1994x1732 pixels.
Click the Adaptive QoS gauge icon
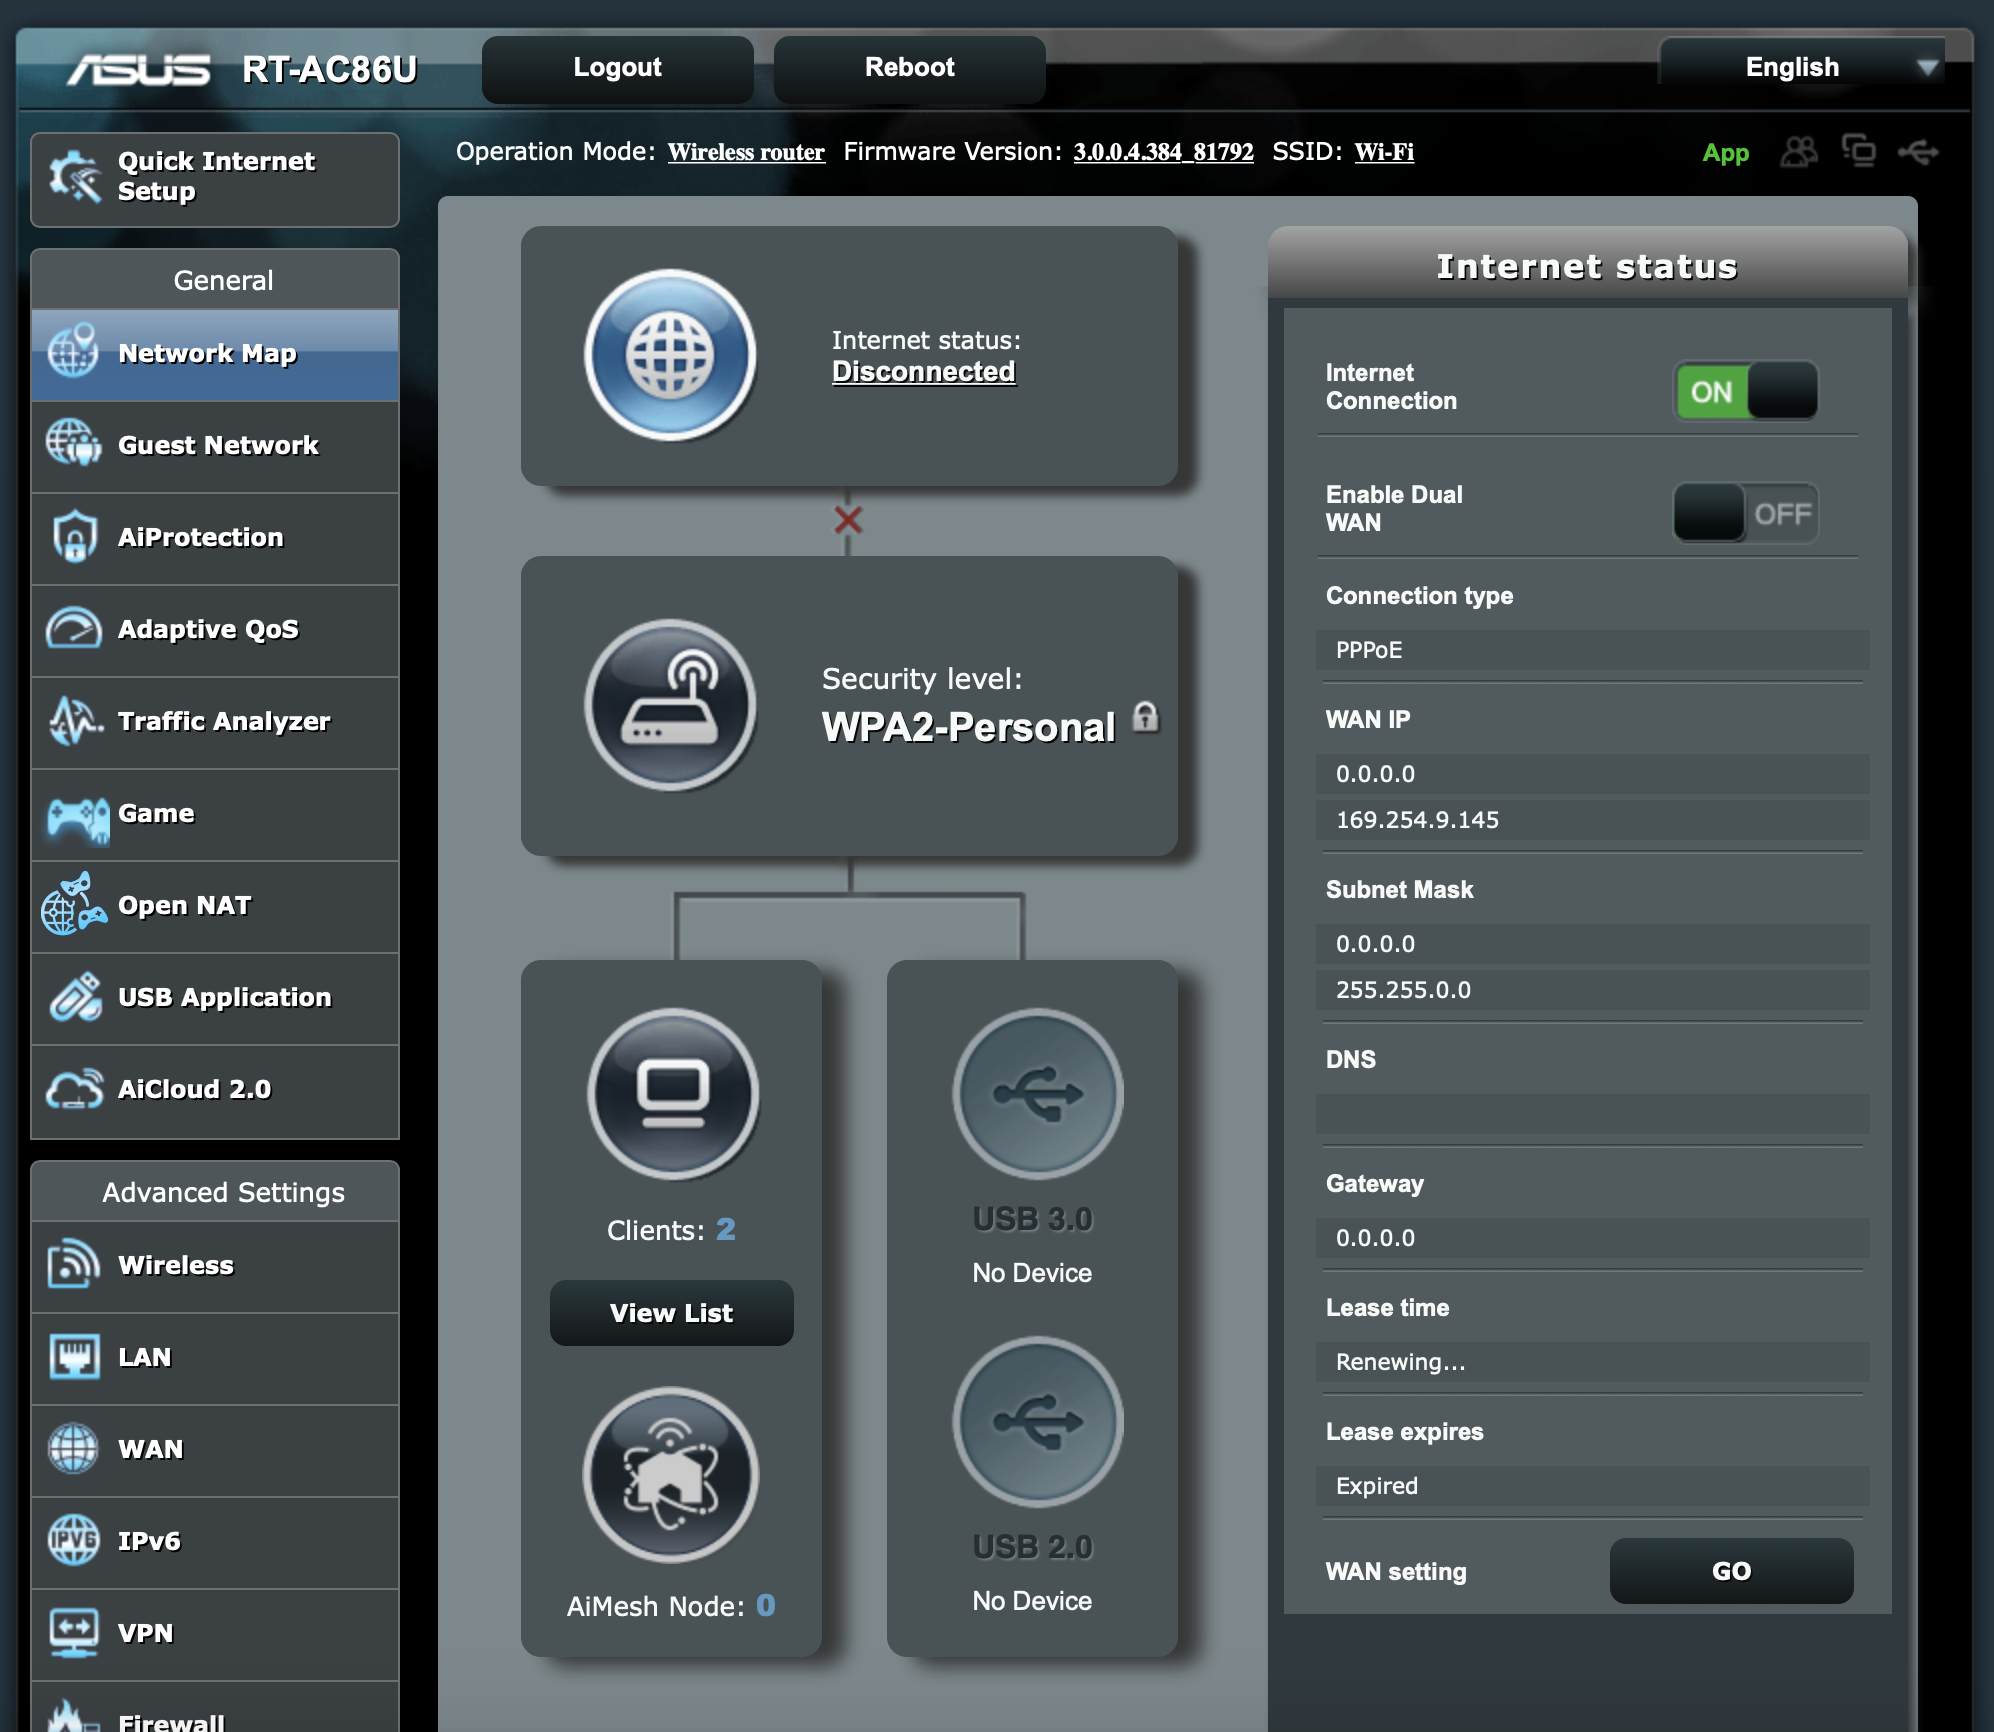pyautogui.click(x=73, y=628)
